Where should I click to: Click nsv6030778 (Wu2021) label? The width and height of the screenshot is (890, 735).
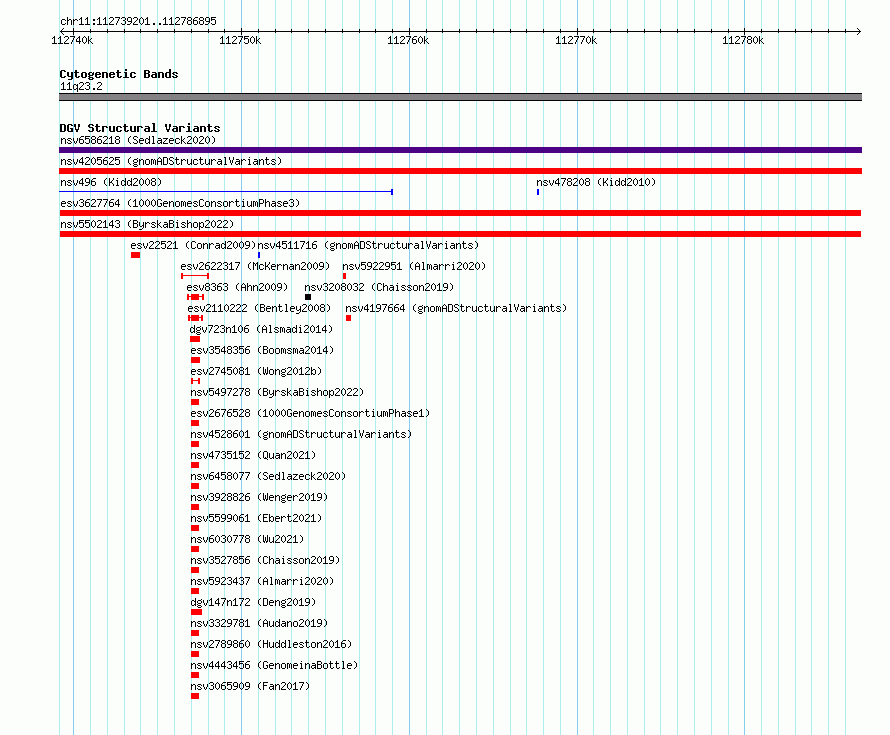247,539
